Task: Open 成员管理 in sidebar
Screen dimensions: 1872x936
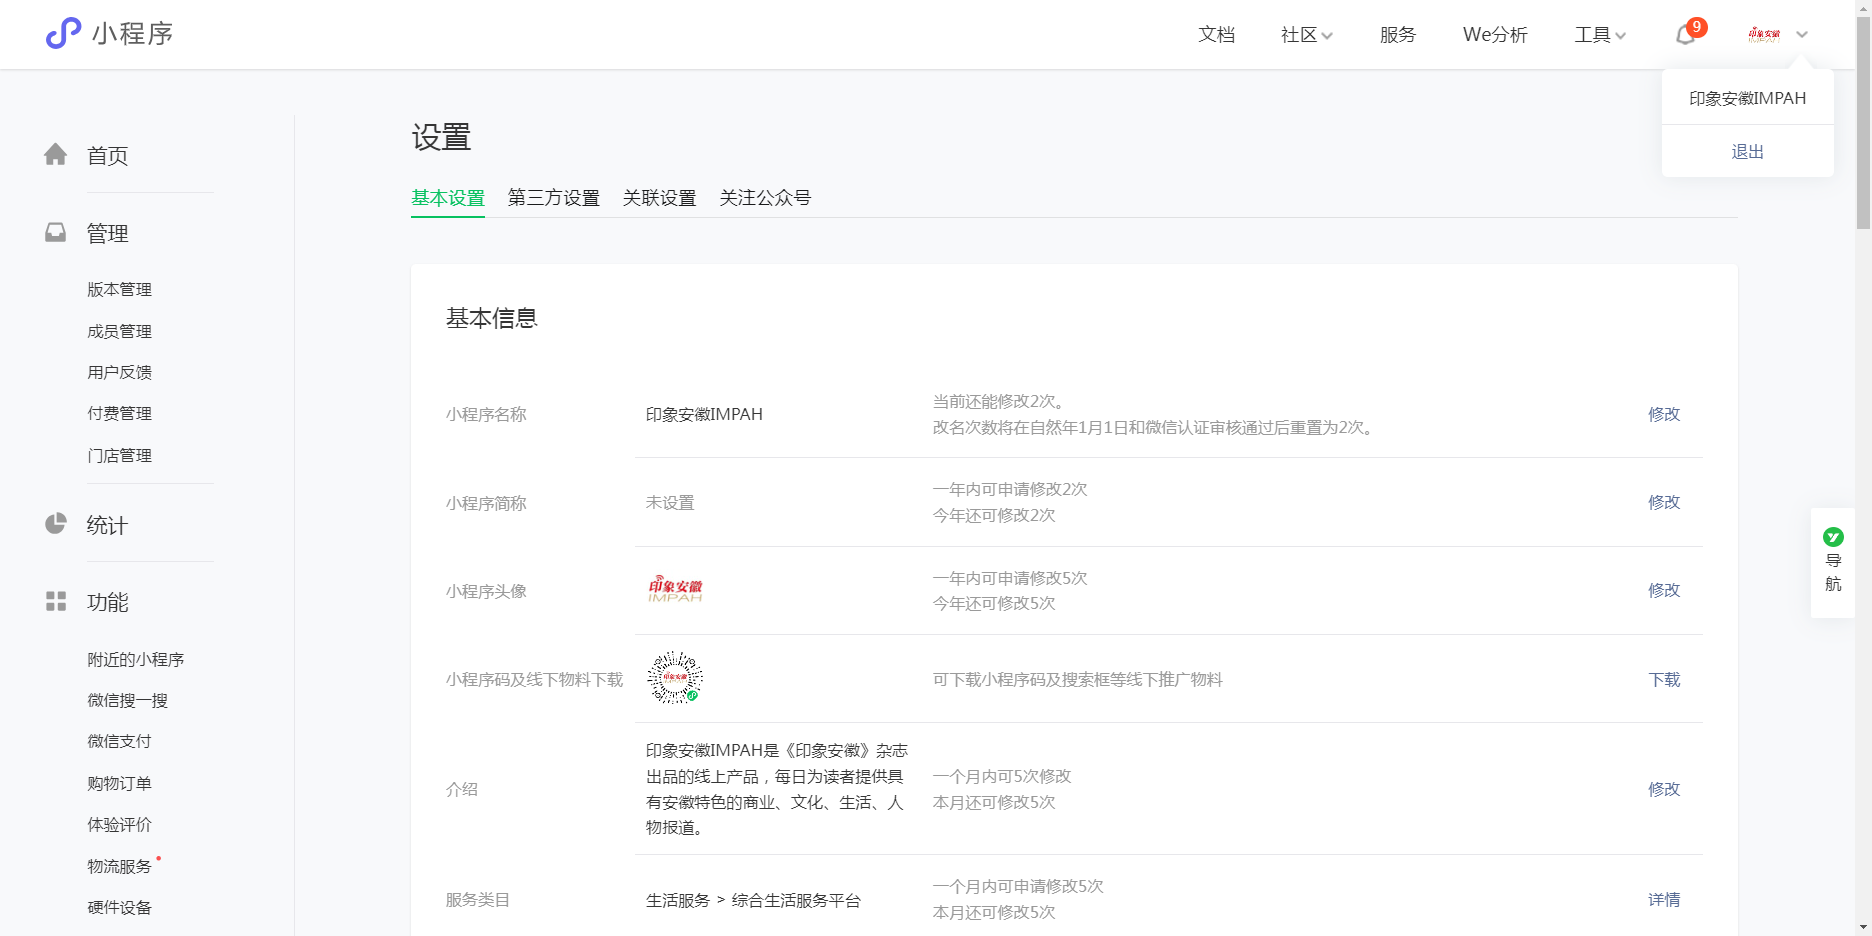Action: 120,331
